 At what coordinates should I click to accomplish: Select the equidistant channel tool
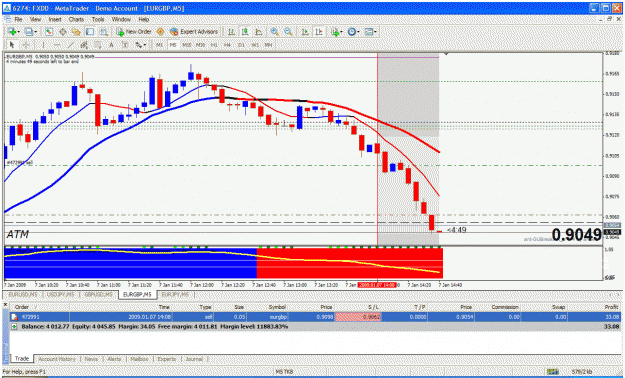(x=84, y=45)
